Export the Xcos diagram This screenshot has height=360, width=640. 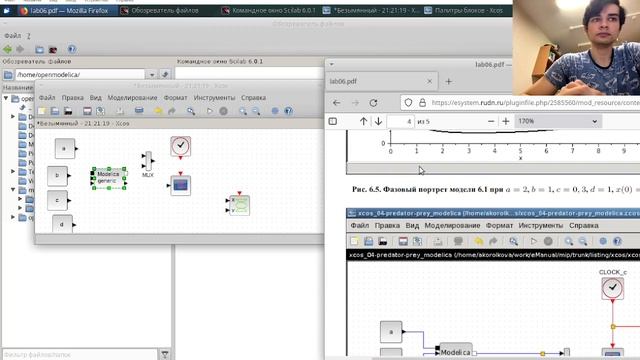pyautogui.click(x=120, y=111)
